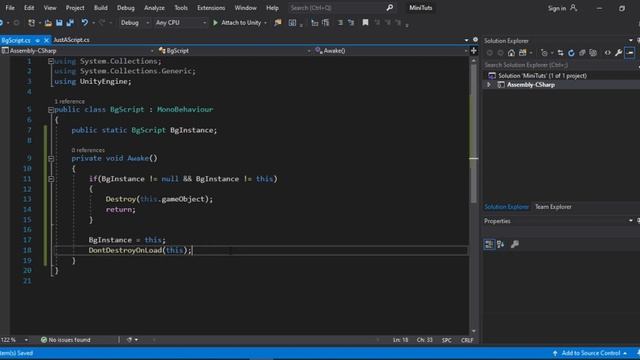This screenshot has height=360, width=640.
Task: Click Add to Source Control in status bar
Action: pyautogui.click(x=591, y=353)
